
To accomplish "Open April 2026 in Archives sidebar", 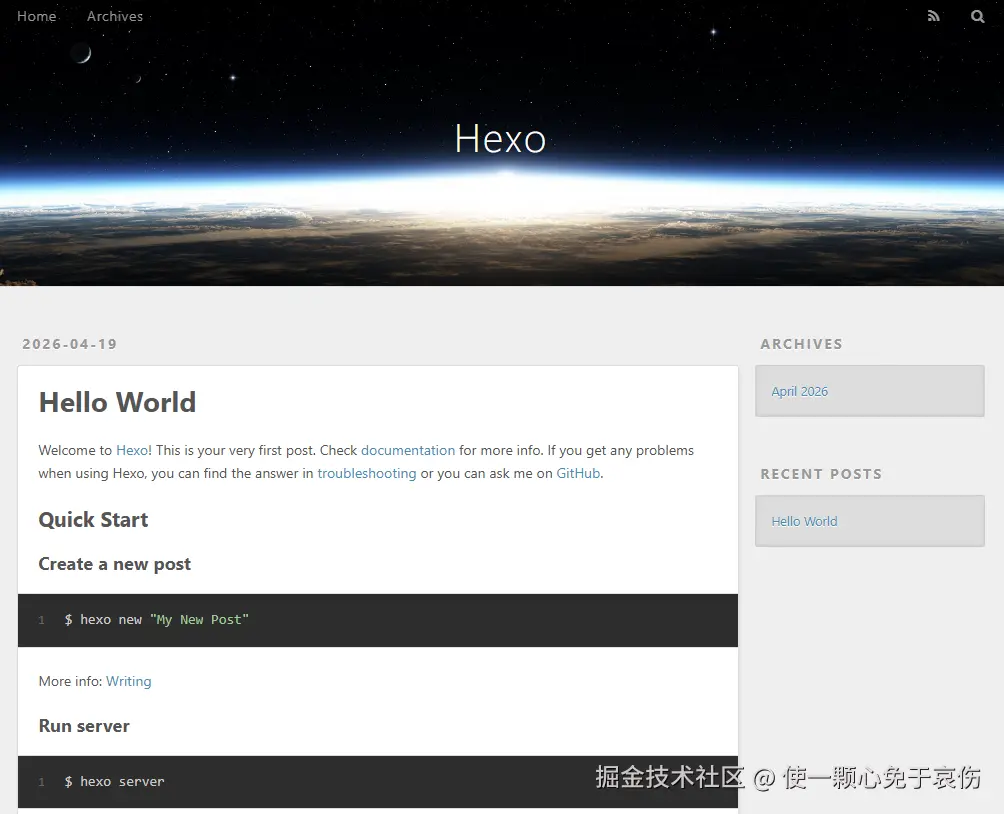I will click(x=799, y=391).
